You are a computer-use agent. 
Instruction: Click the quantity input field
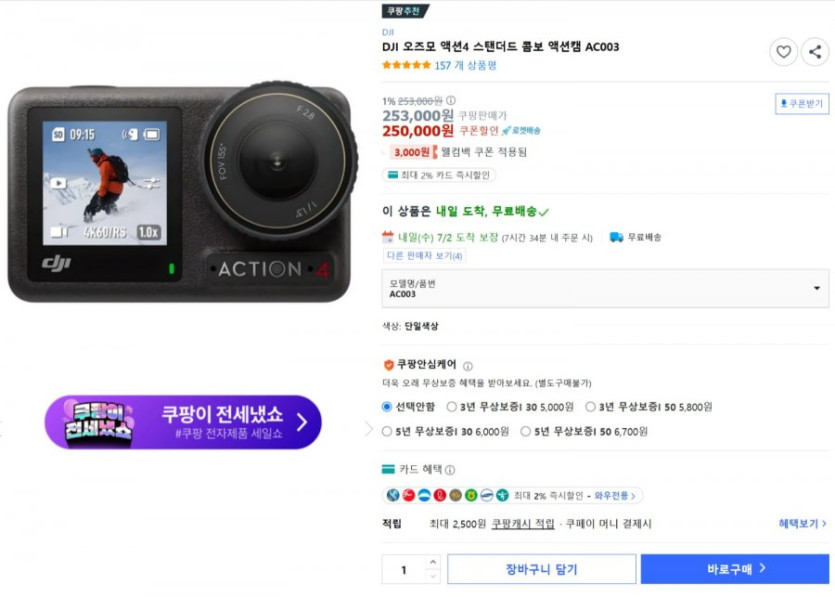(404, 570)
